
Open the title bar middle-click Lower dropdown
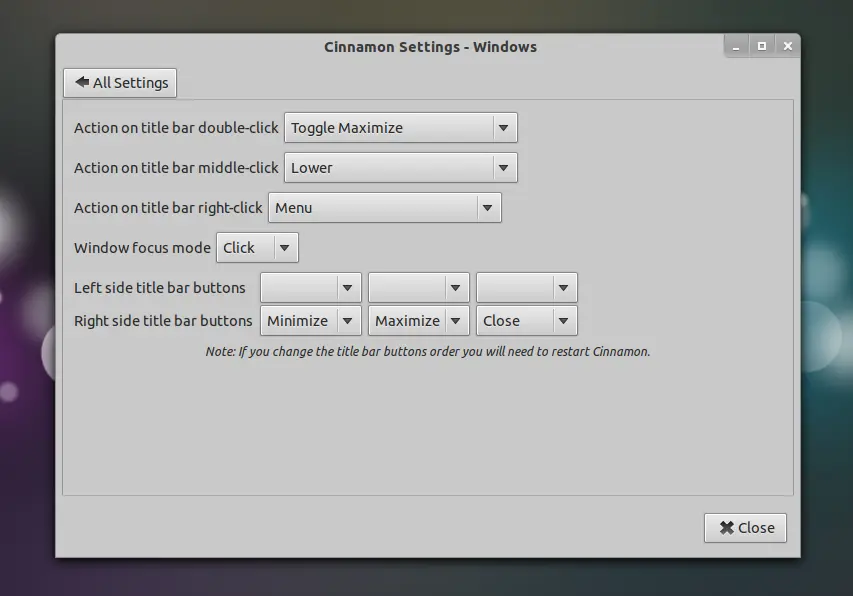coord(400,167)
